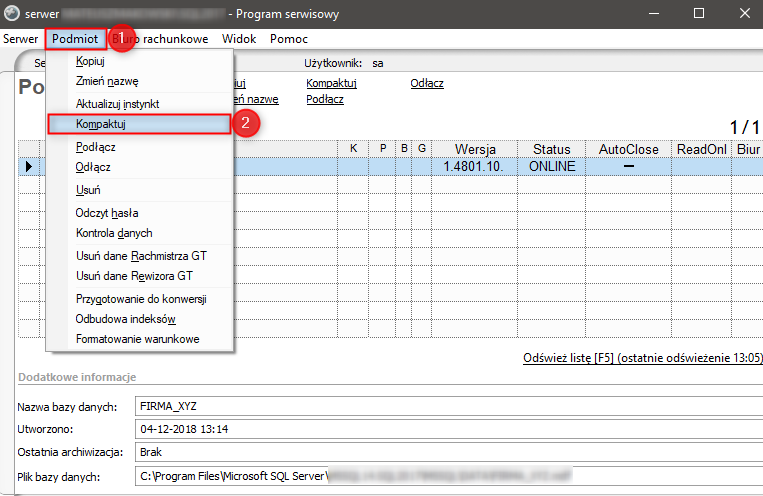
Task: Click the Plik bazy danych path field
Action: [x=449, y=476]
